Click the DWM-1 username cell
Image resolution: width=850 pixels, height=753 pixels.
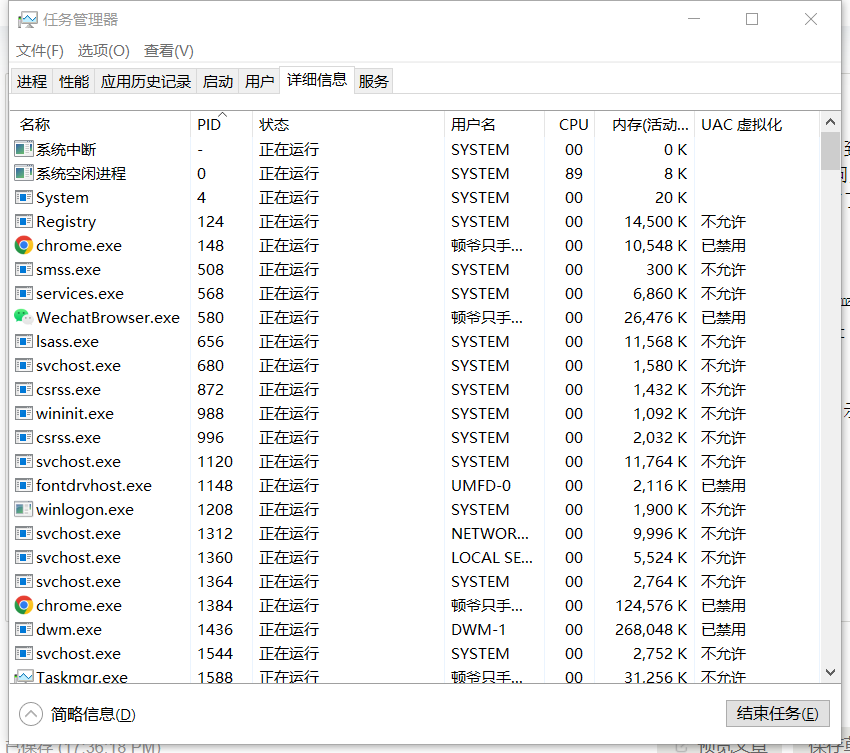pyautogui.click(x=478, y=629)
